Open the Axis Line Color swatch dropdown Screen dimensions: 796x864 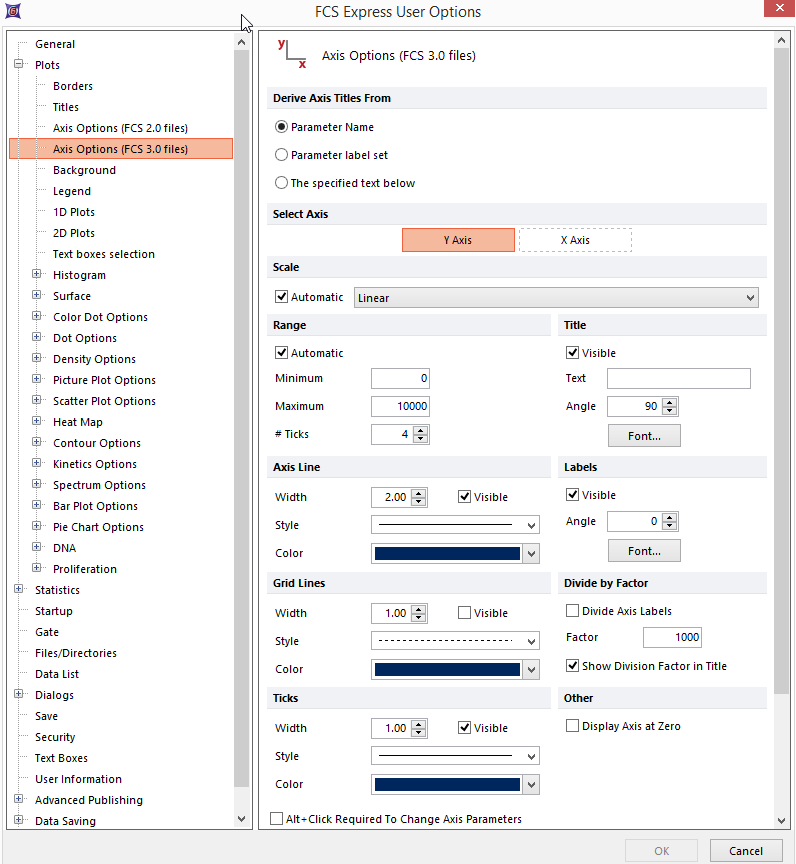[x=531, y=553]
